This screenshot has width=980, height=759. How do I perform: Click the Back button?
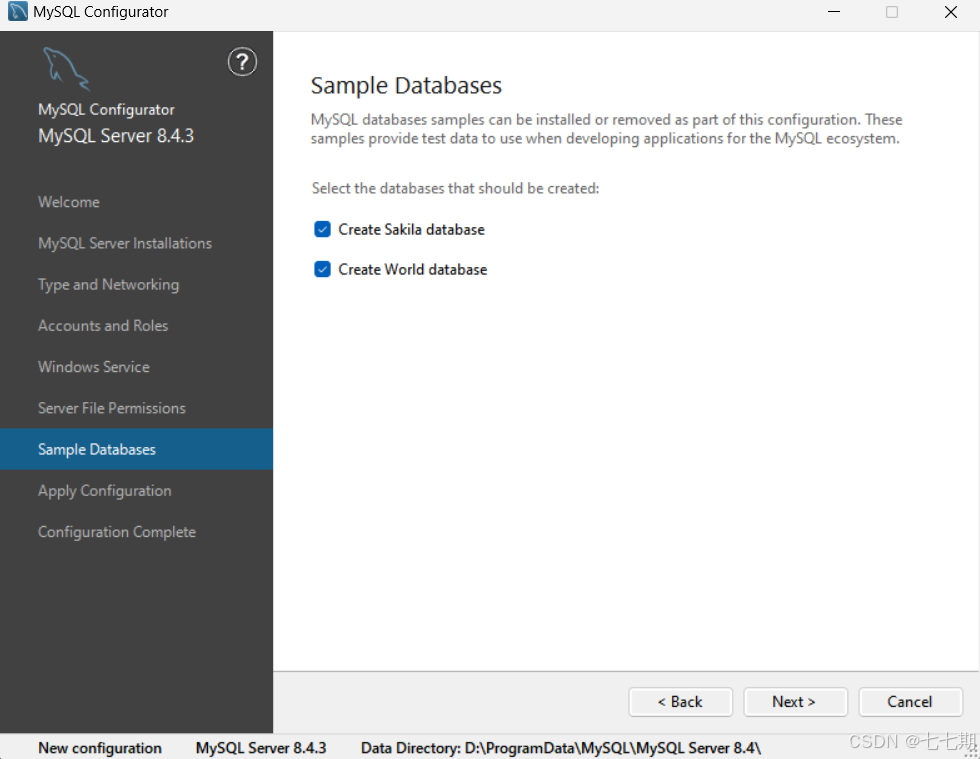coord(680,702)
